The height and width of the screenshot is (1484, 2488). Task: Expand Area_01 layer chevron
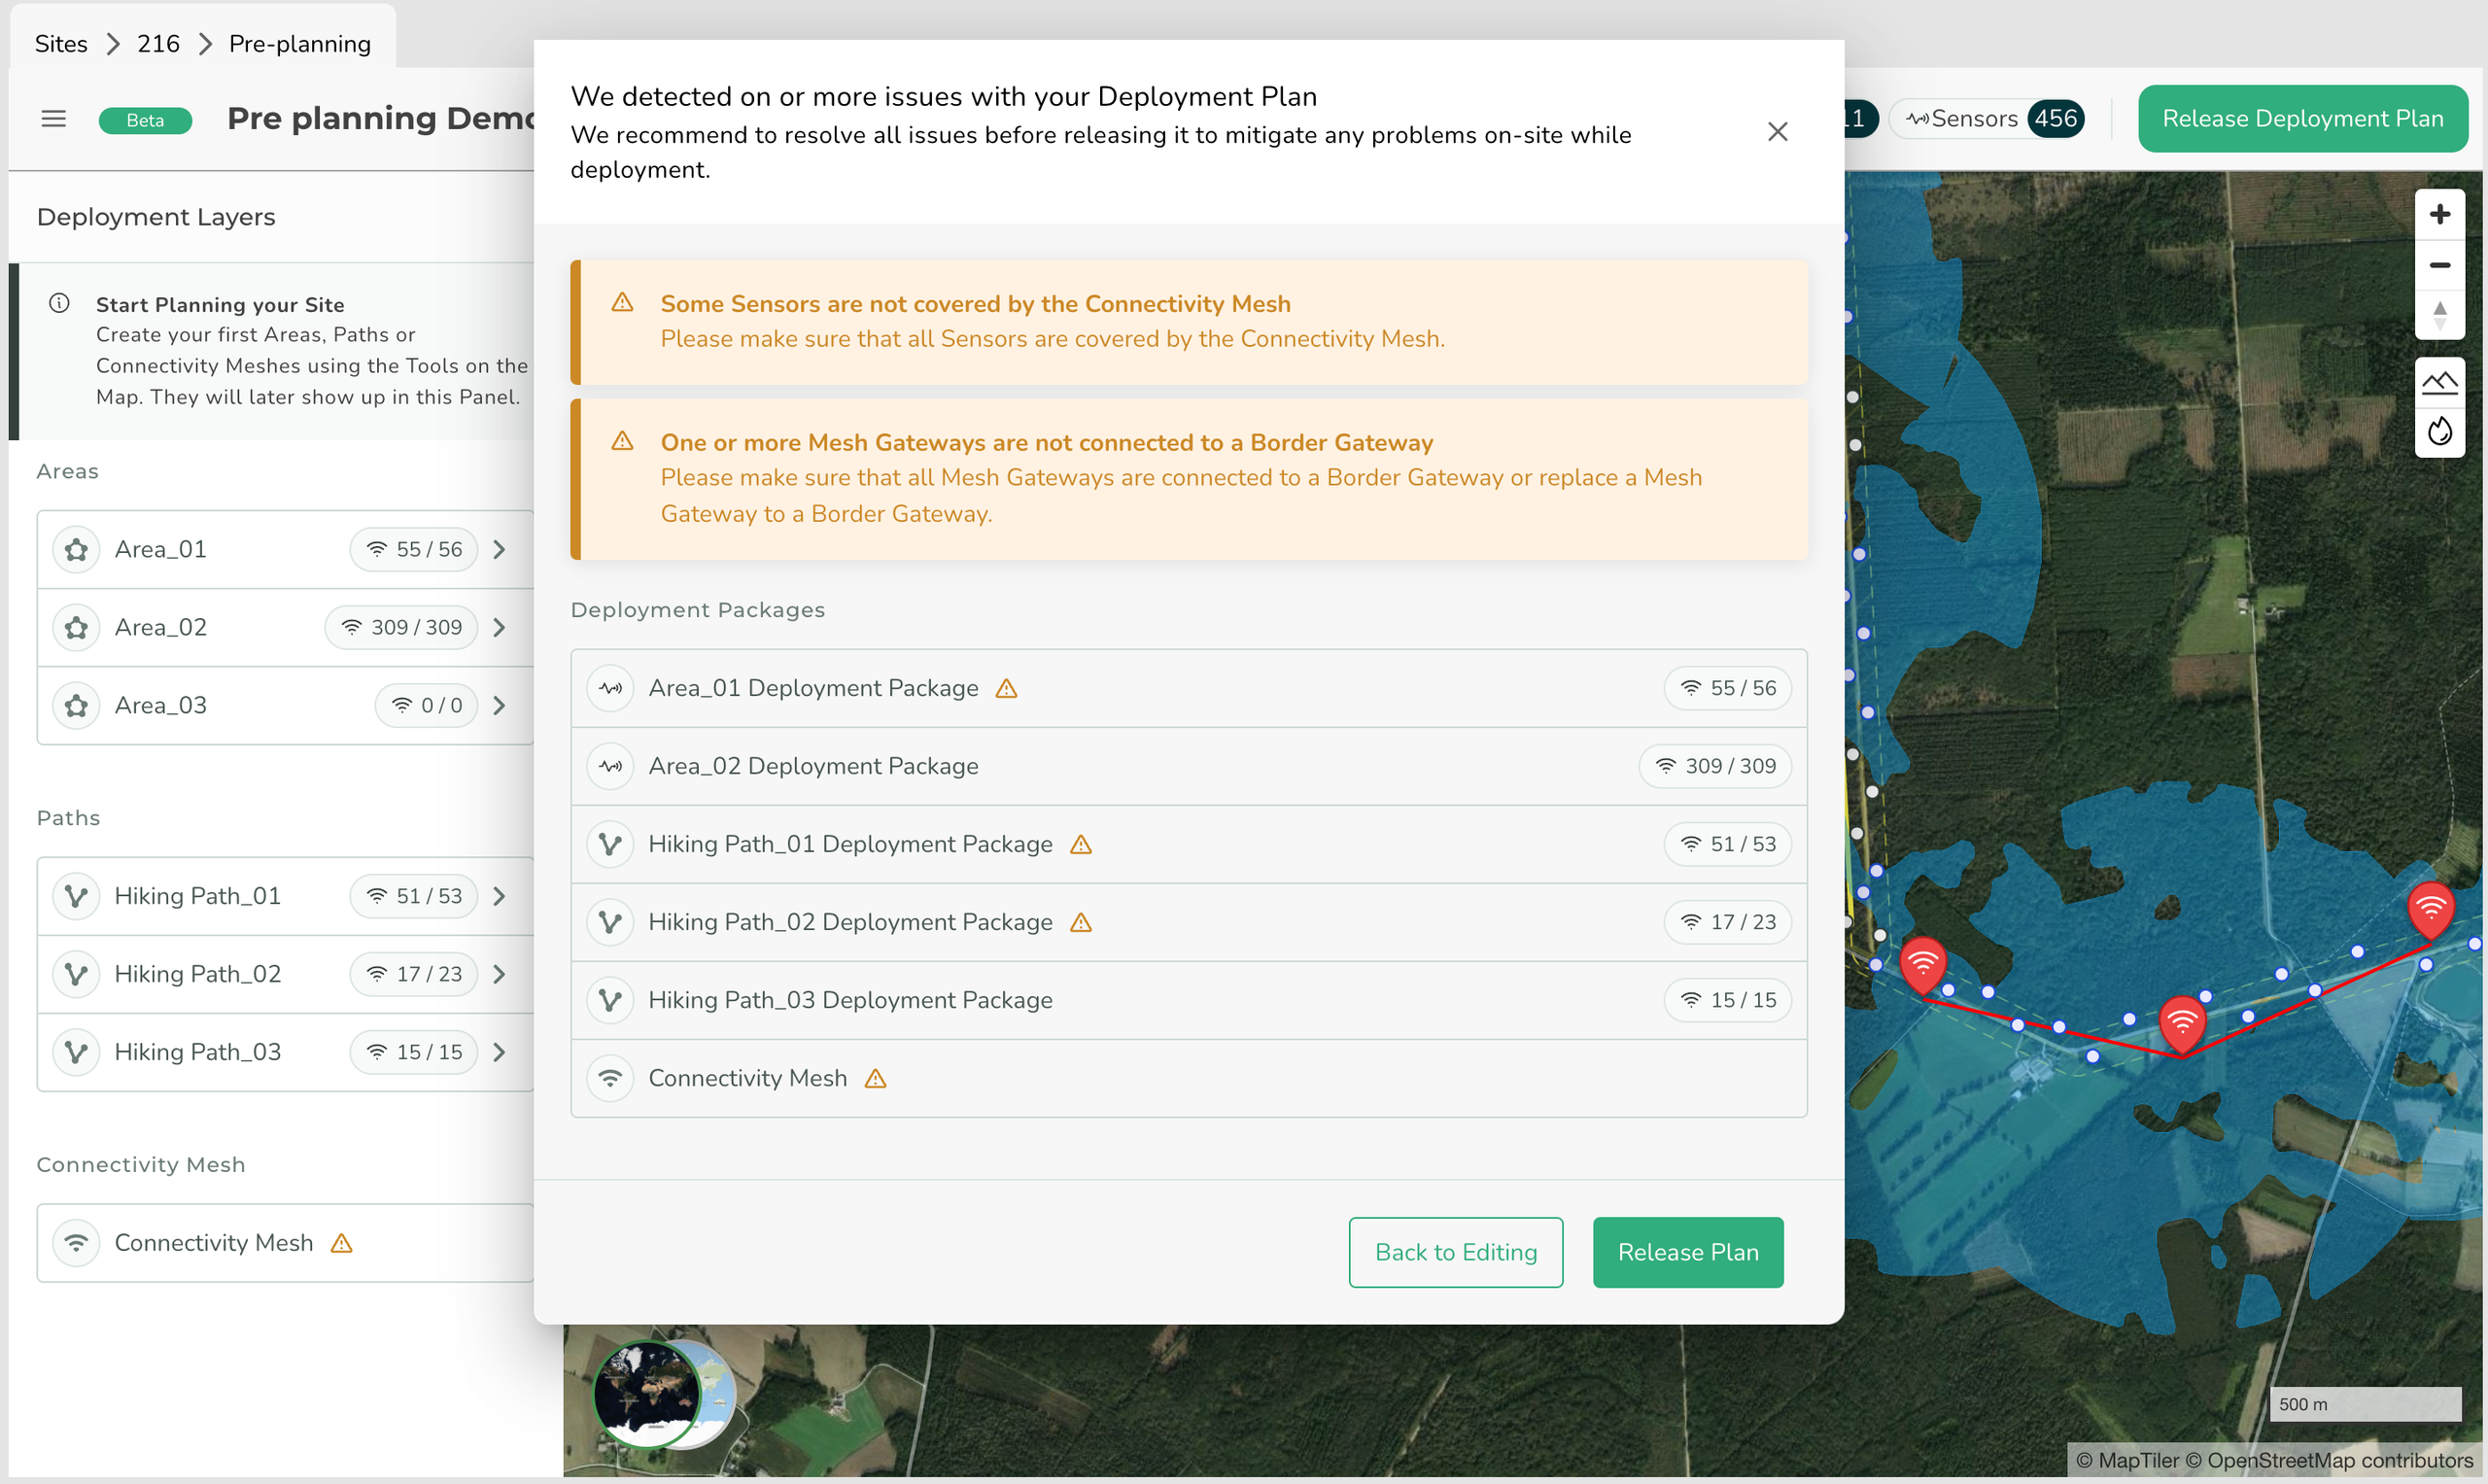[499, 549]
